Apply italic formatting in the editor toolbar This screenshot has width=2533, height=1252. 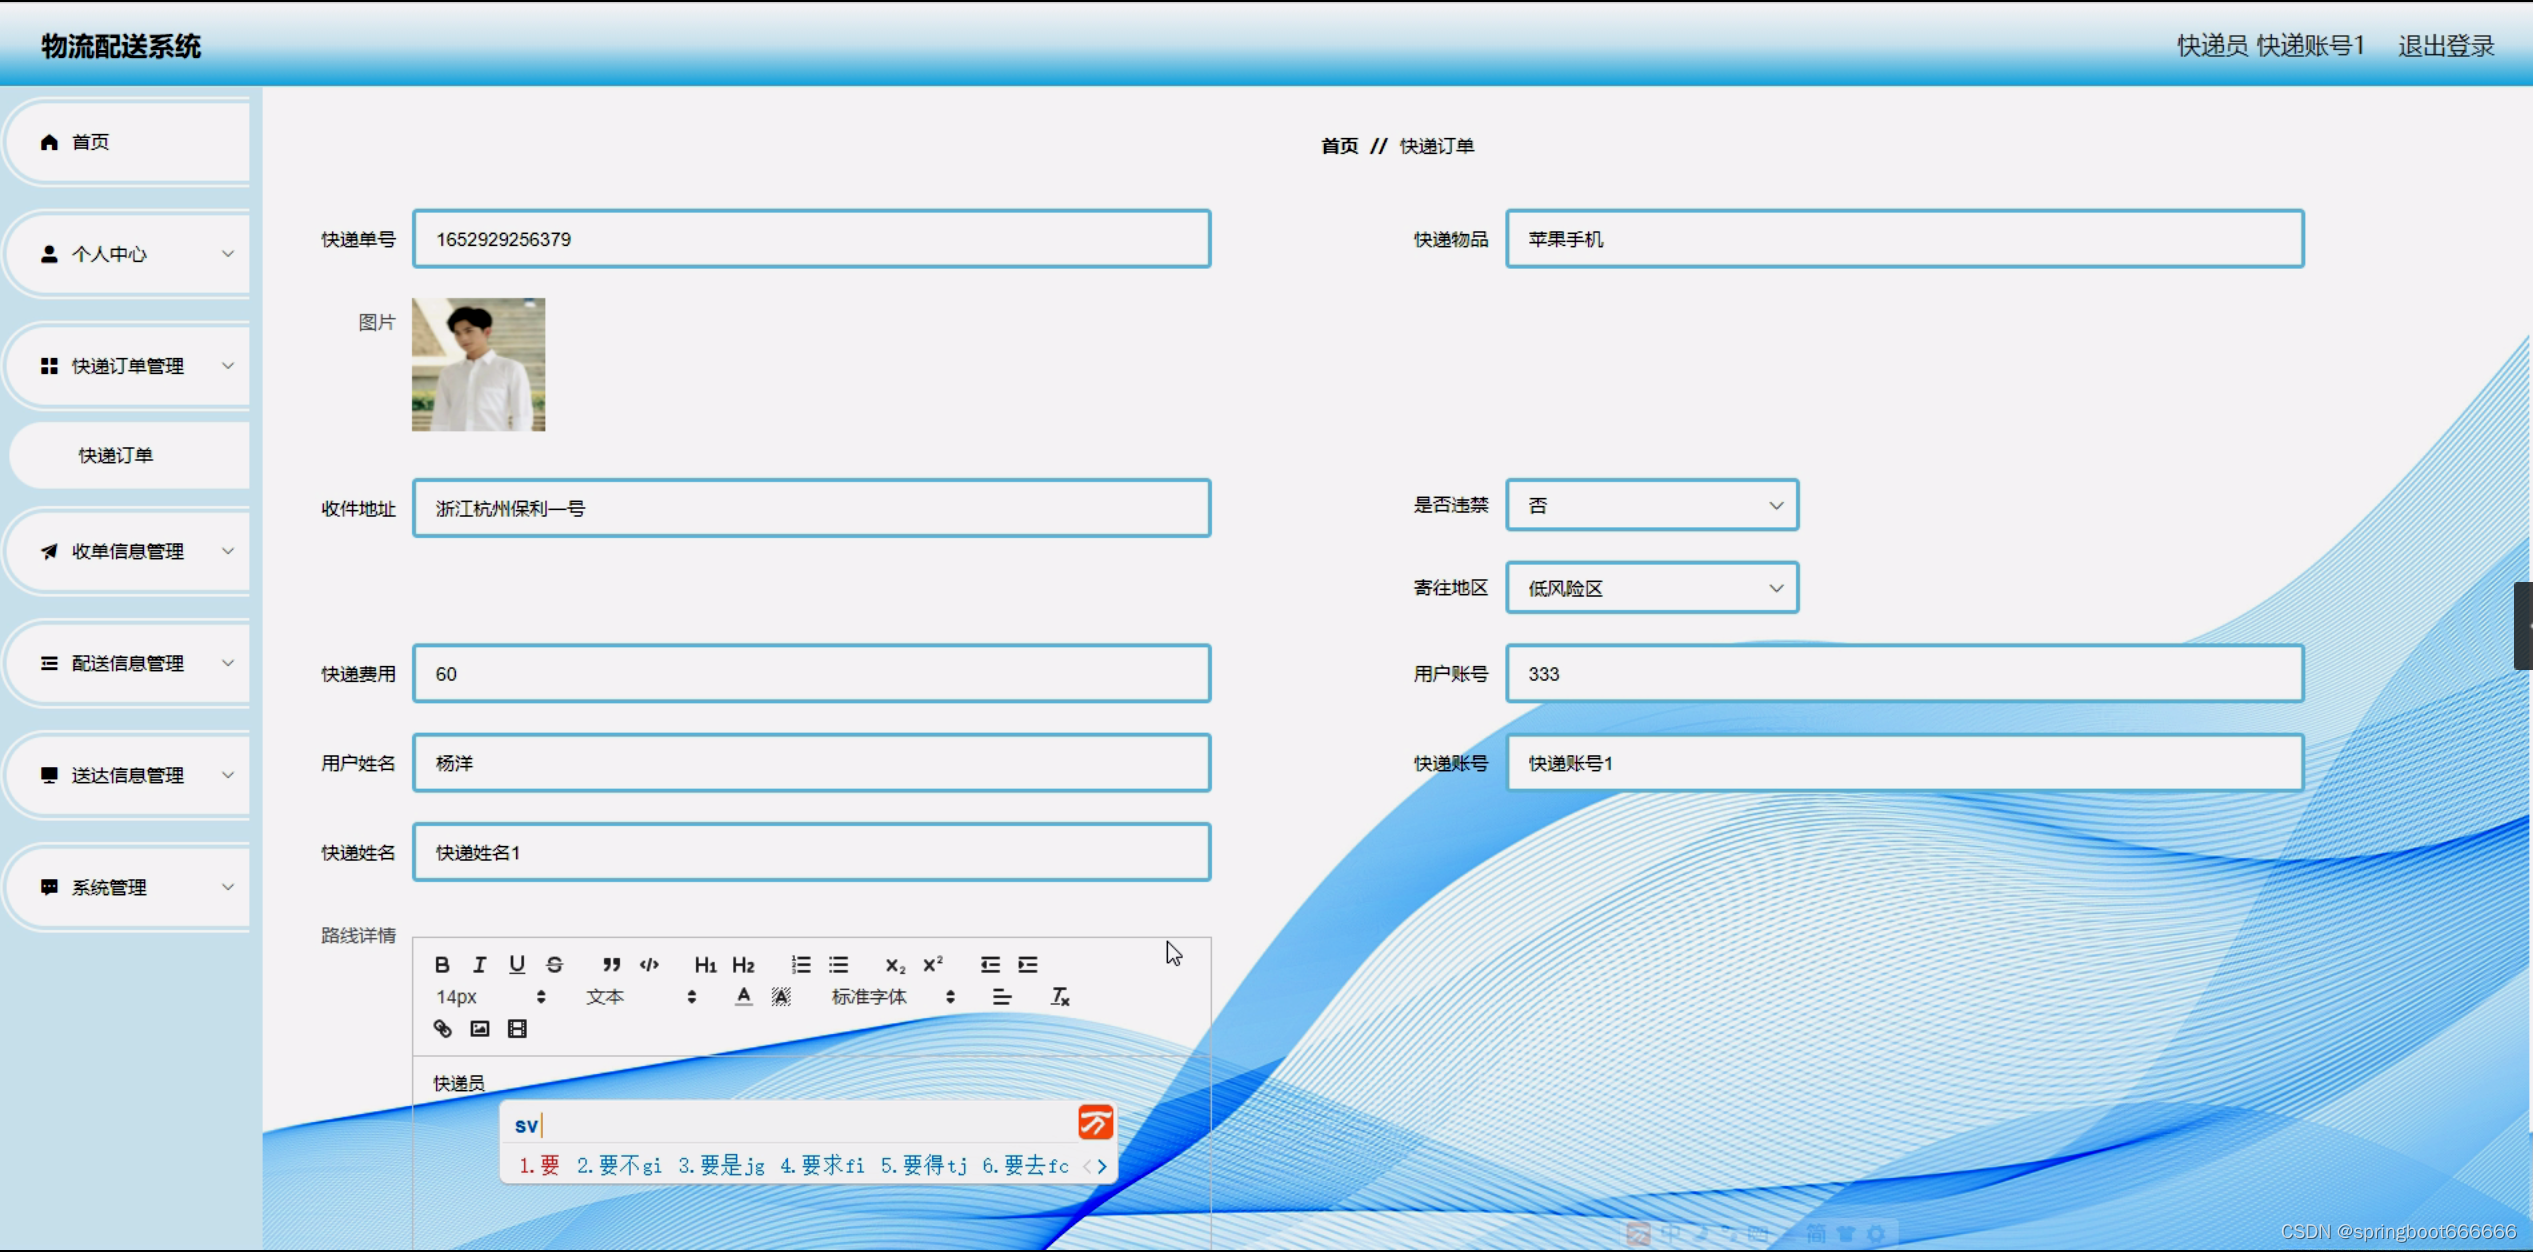click(x=479, y=965)
